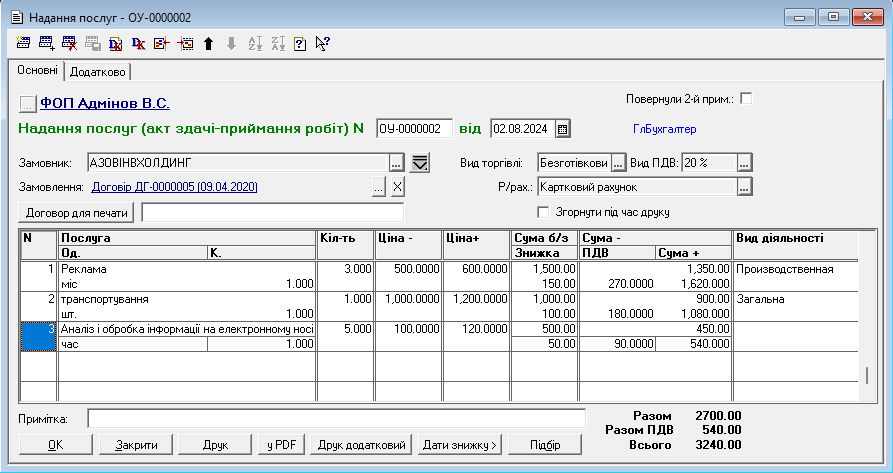
Task: Click the 'Примітка' text field
Action: pos(336,418)
